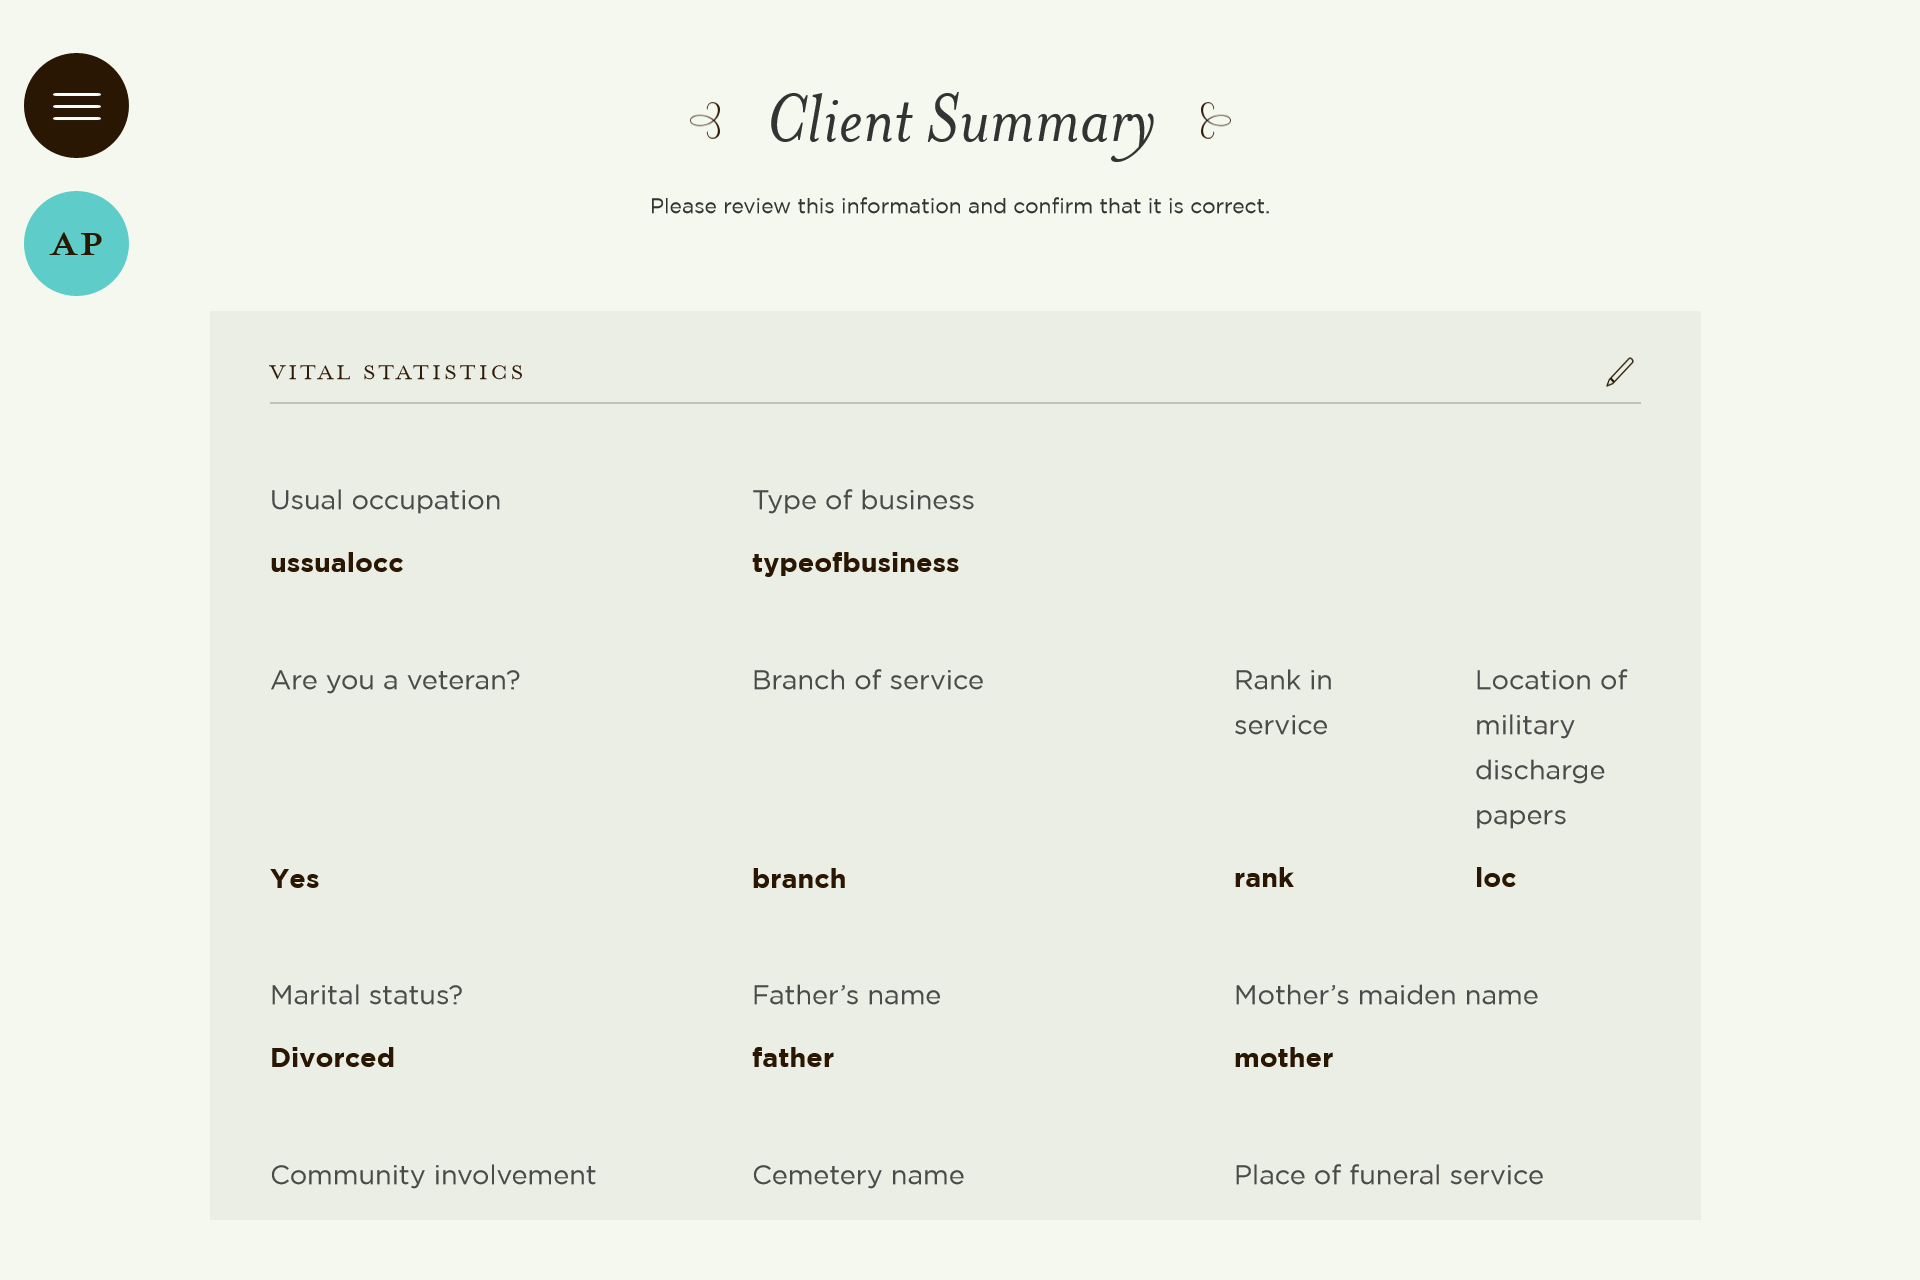Click the Place of funeral service label
The width and height of the screenshot is (1920, 1280).
[x=1388, y=1175]
